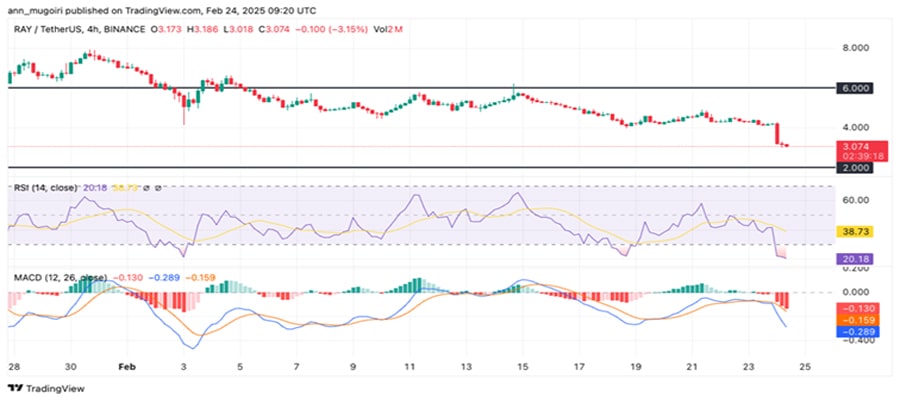Click the Vol 2M volume readout
Viewport: 900px width, 400px height.
point(387,29)
